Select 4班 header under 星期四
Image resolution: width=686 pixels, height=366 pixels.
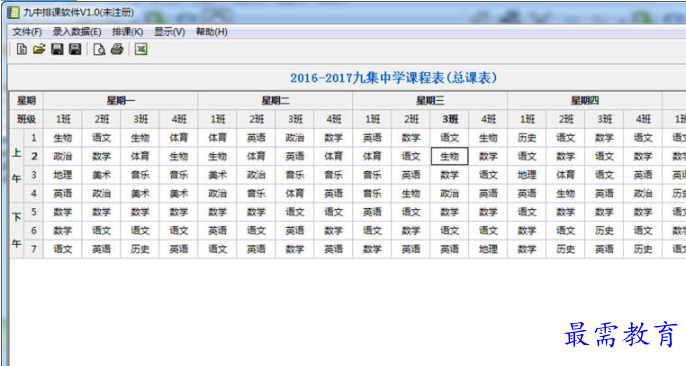click(643, 119)
